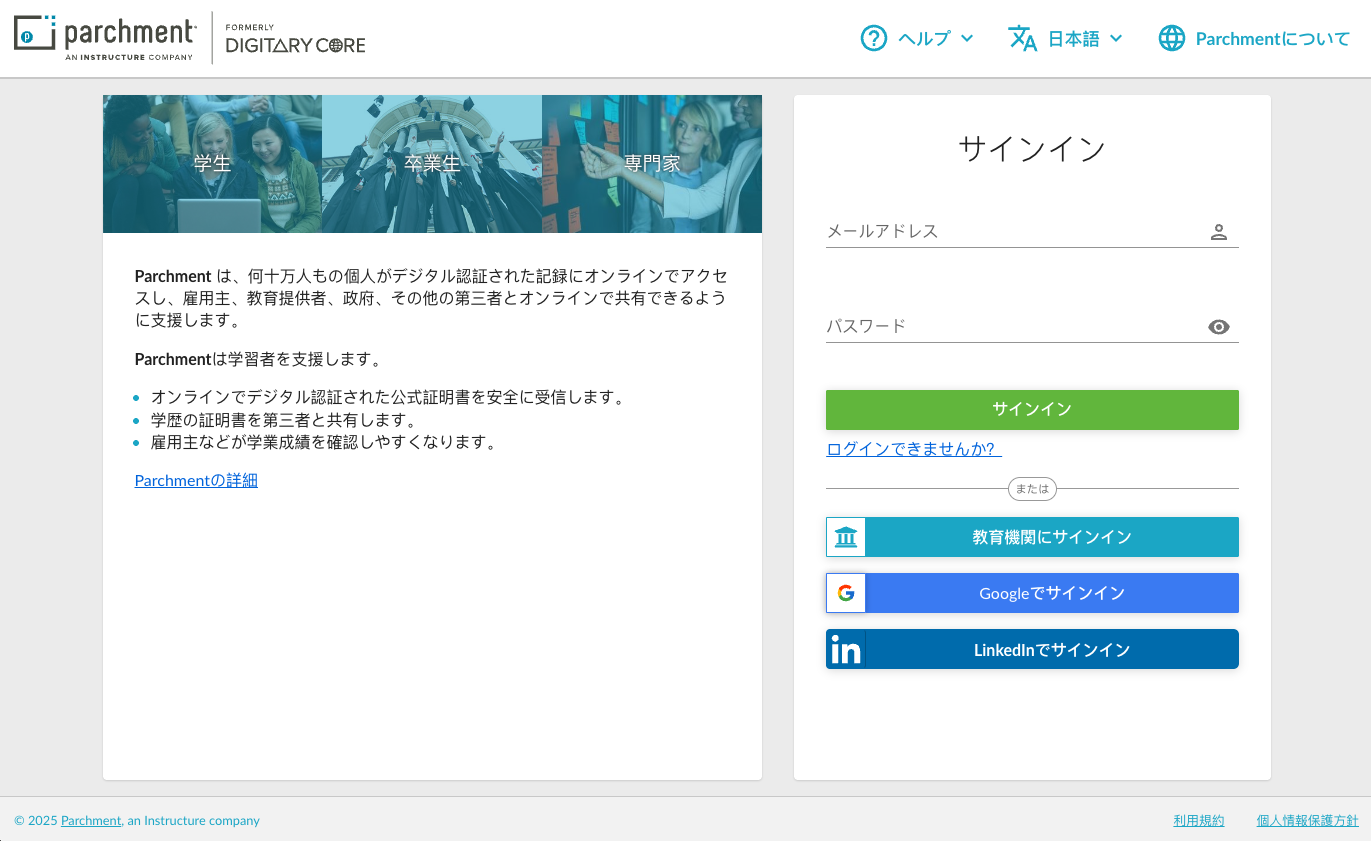Select the 専門家 banner image
Image resolution: width=1371 pixels, height=841 pixels.
[652, 164]
